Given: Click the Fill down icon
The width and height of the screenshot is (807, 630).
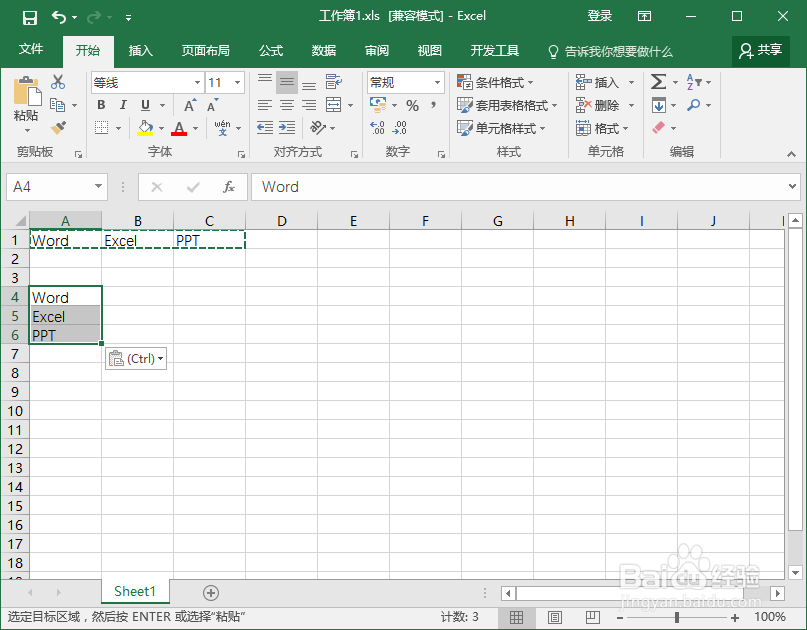Looking at the screenshot, I should pos(659,105).
